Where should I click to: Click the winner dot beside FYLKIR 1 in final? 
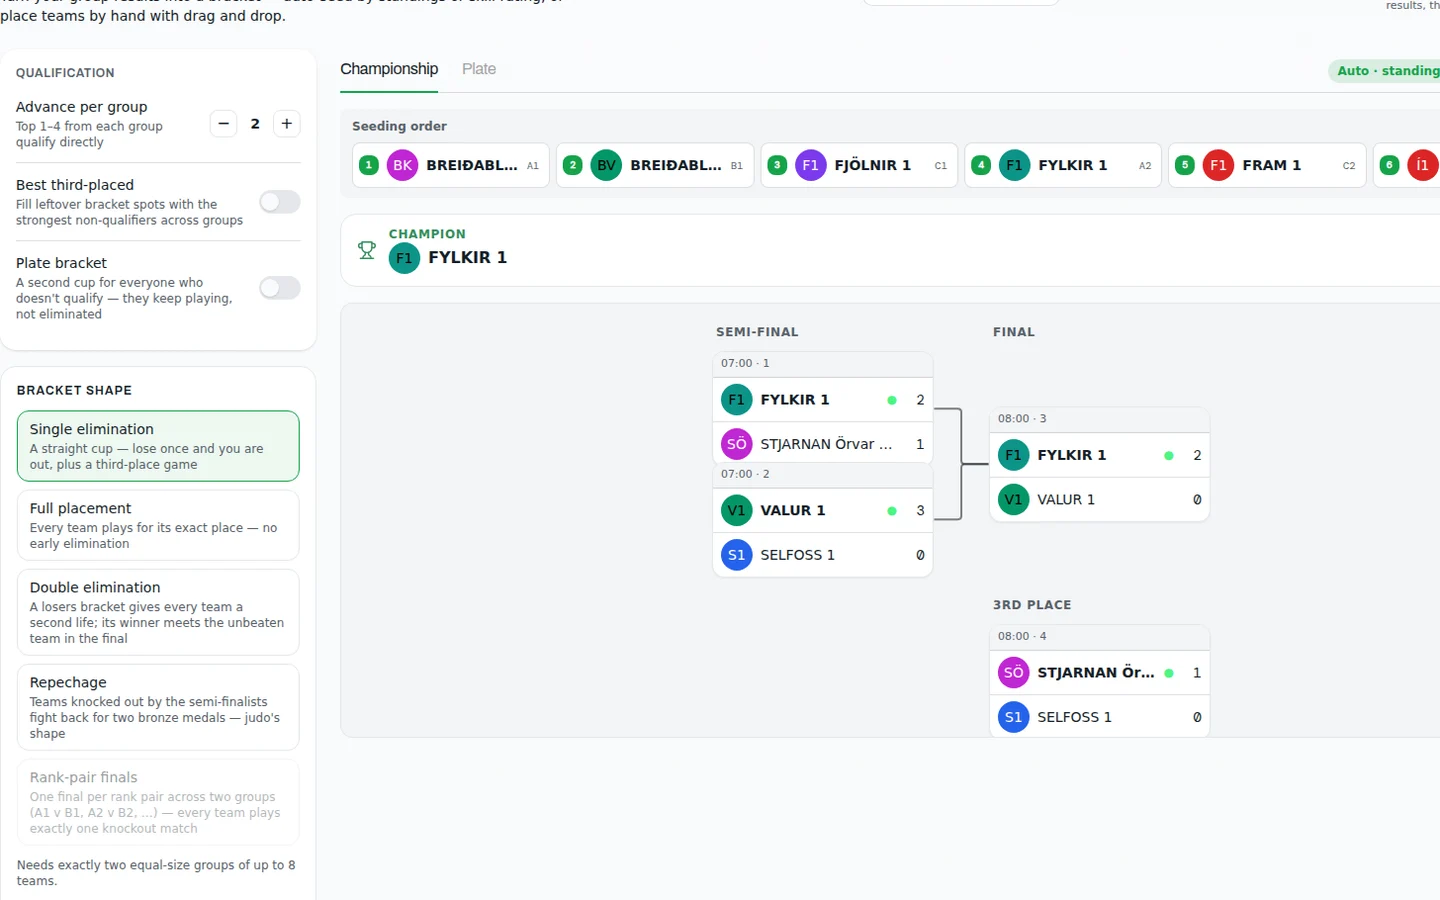[1169, 456]
